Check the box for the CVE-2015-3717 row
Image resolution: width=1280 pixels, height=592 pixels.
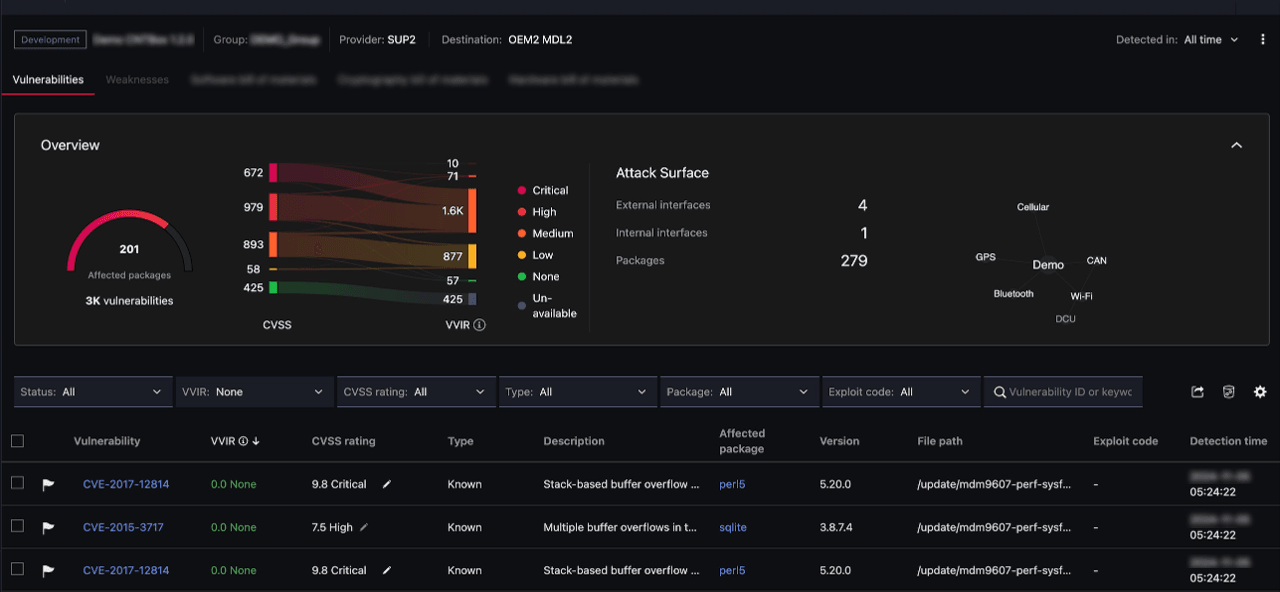coord(17,526)
